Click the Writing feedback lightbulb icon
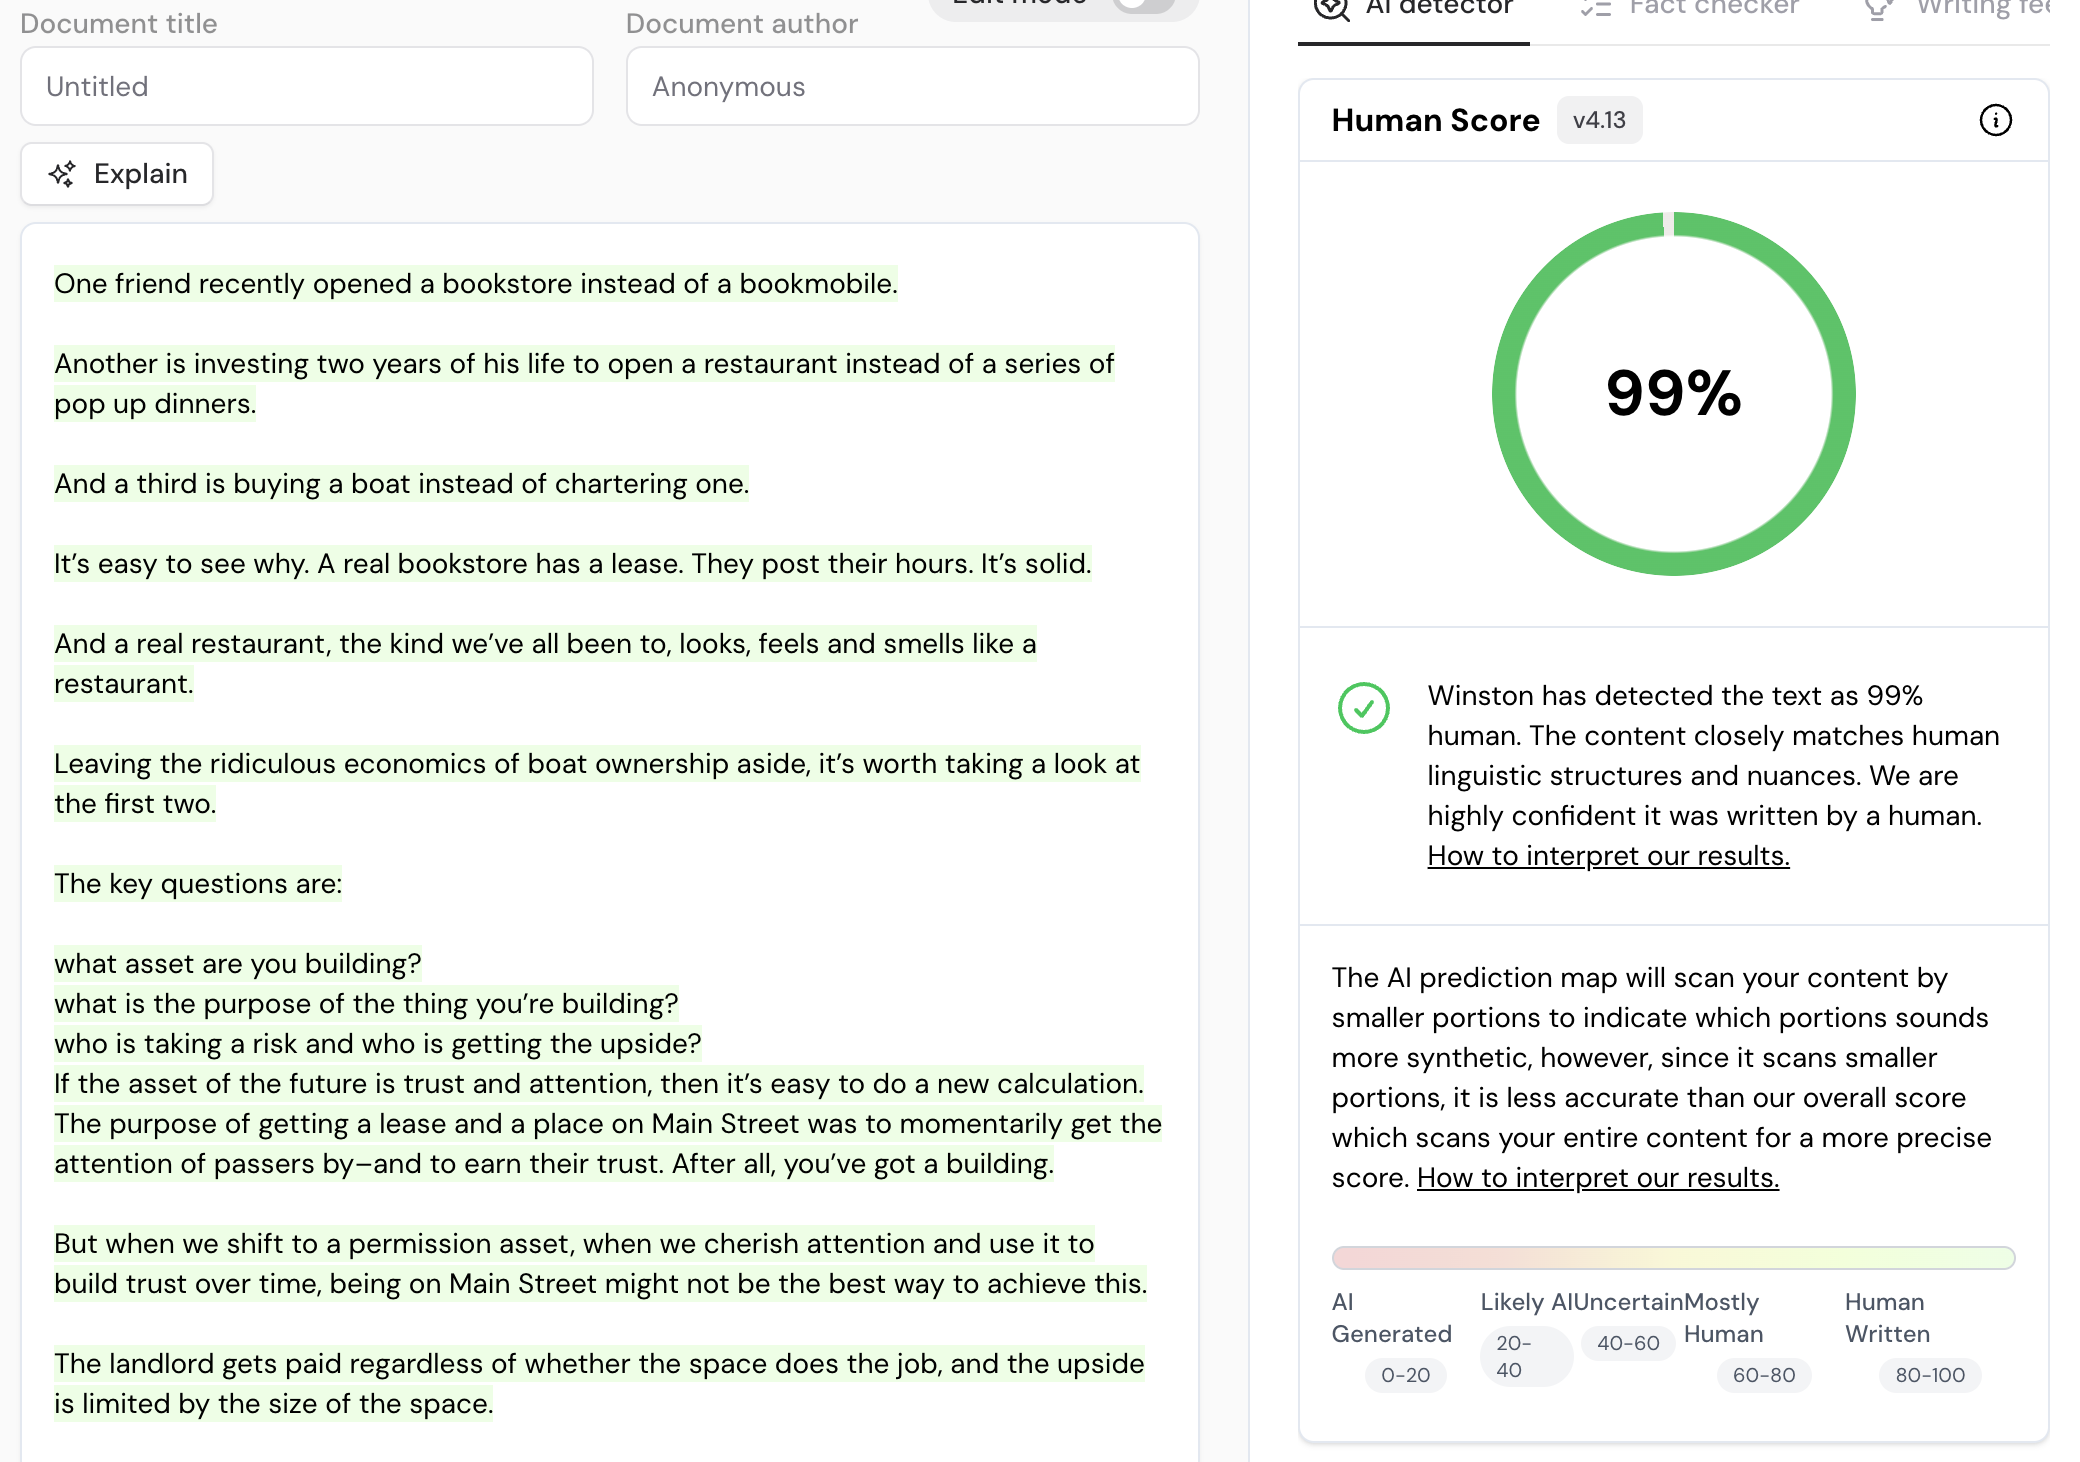Screen dimensions: 2080x1462 pos(1879,9)
